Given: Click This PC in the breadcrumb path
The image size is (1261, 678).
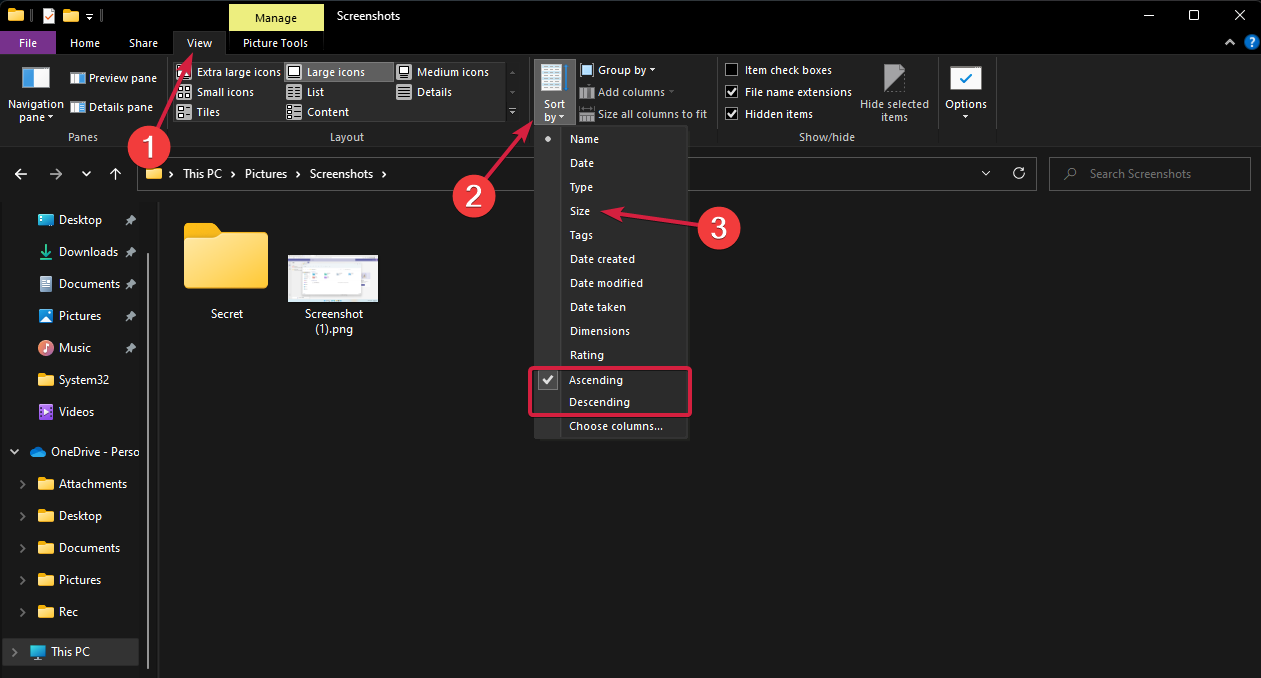Looking at the screenshot, I should point(202,174).
